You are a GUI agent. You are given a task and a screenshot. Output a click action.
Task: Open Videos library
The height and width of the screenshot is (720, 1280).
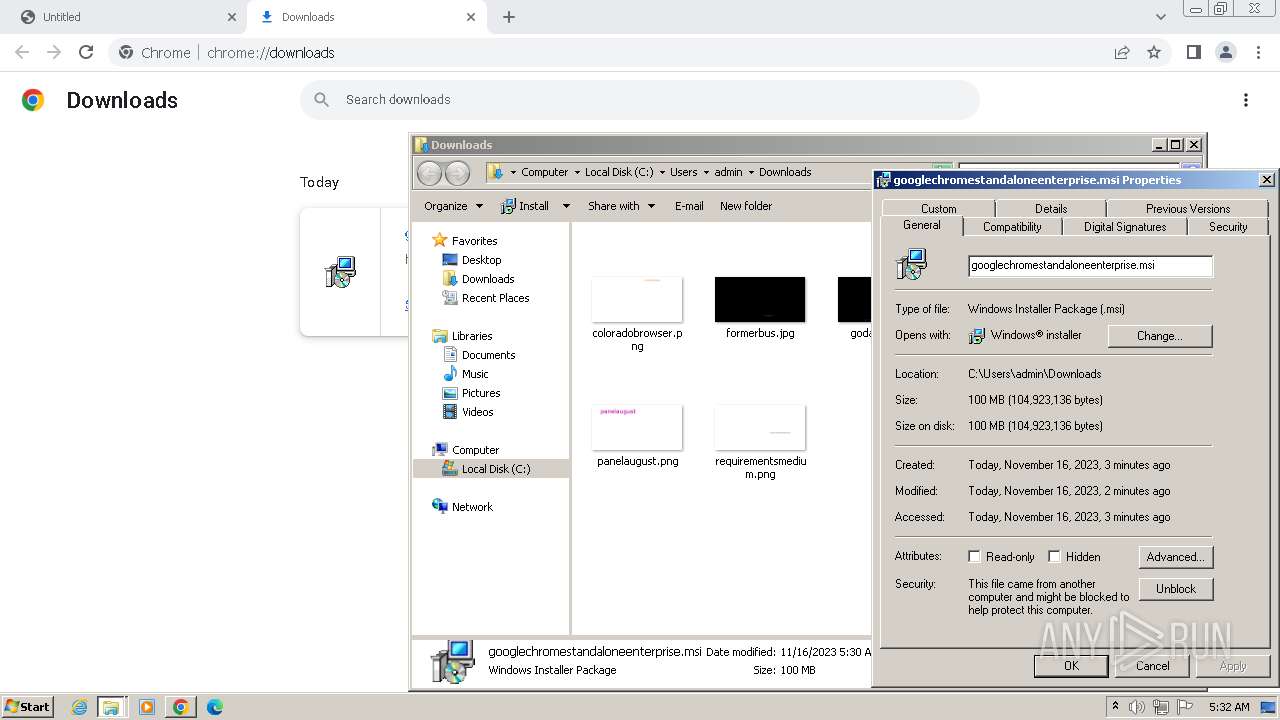click(x=477, y=412)
